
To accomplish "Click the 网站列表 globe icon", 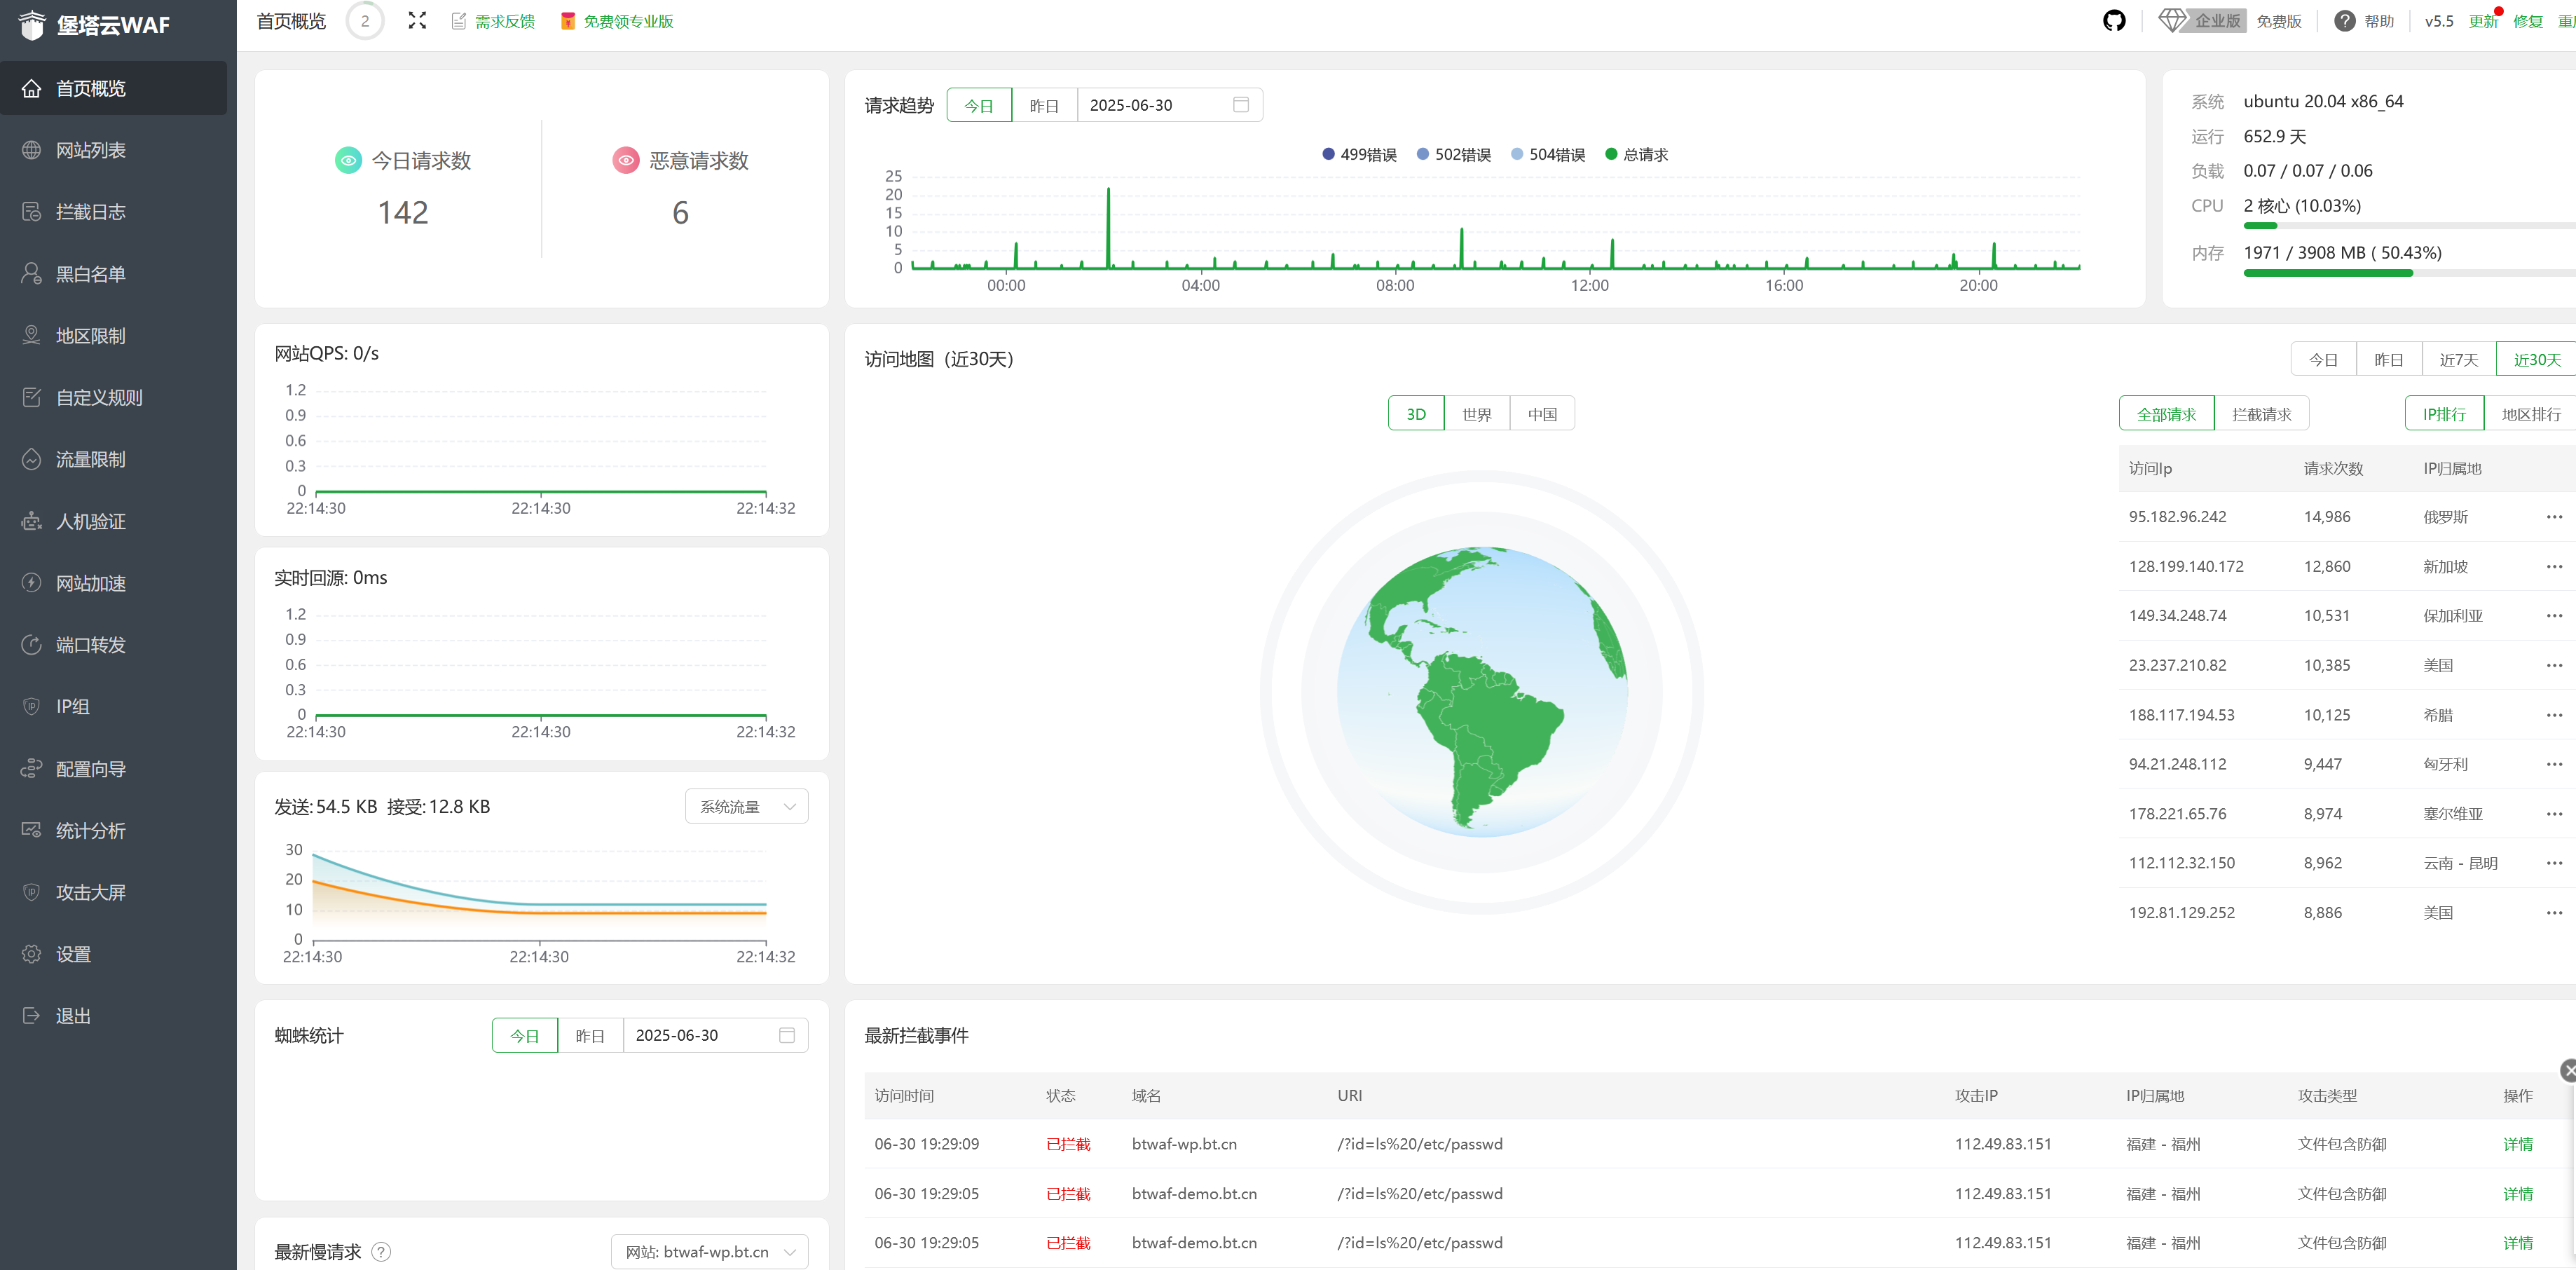I will coord(32,150).
